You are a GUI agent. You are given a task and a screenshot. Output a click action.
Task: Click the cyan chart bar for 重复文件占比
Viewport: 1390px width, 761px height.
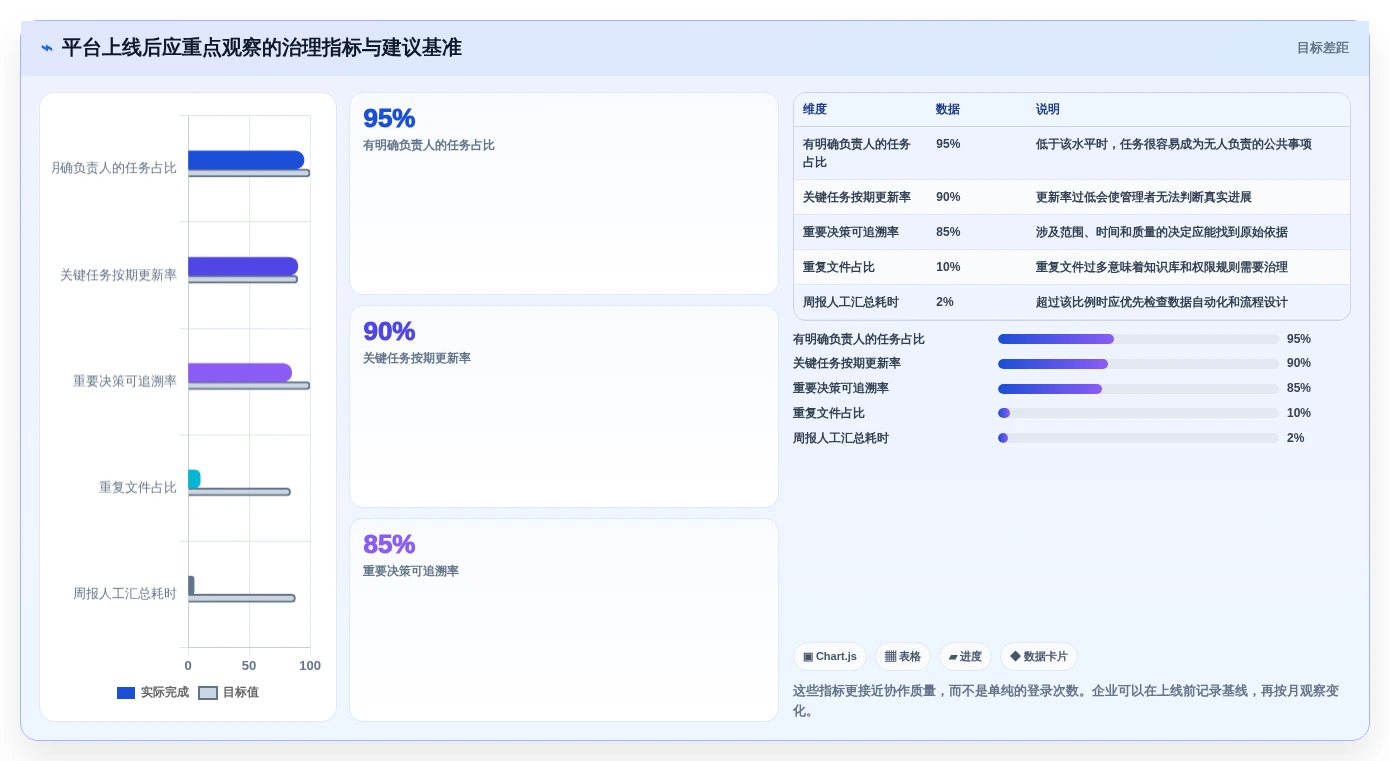(194, 479)
